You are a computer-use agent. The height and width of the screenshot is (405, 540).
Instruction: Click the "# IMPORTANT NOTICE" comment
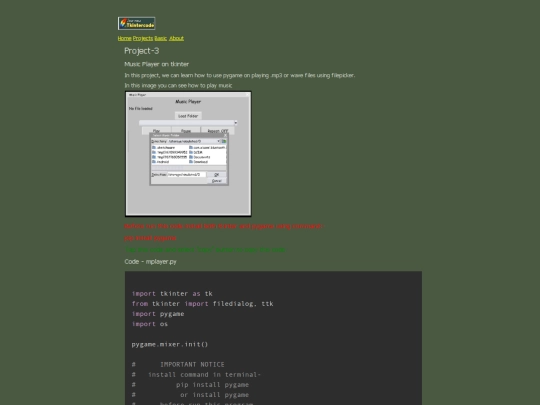click(x=178, y=364)
